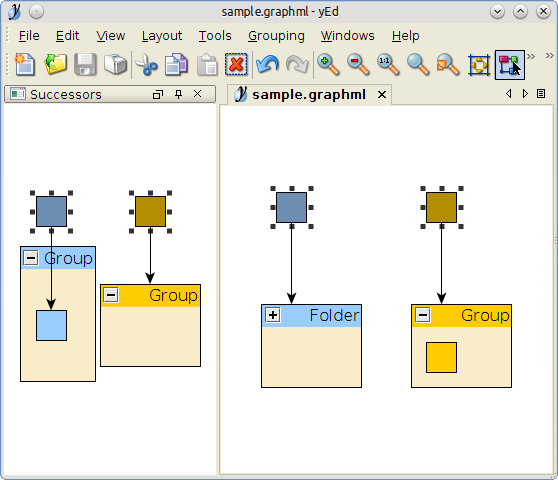Collapse the yellow Group in main canvas
This screenshot has height=480, width=558.
423,315
